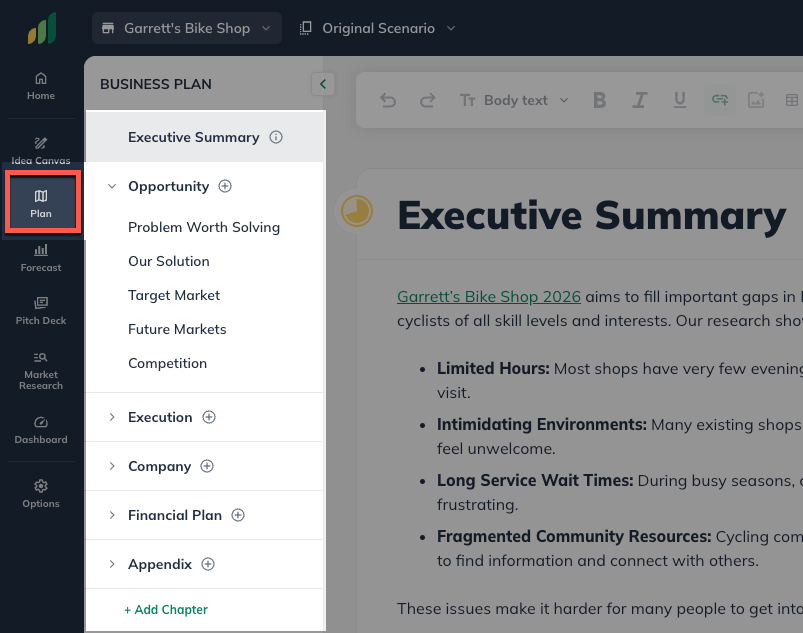Viewport: 803px width, 633px height.
Task: Toggle underline formatting
Action: point(680,100)
